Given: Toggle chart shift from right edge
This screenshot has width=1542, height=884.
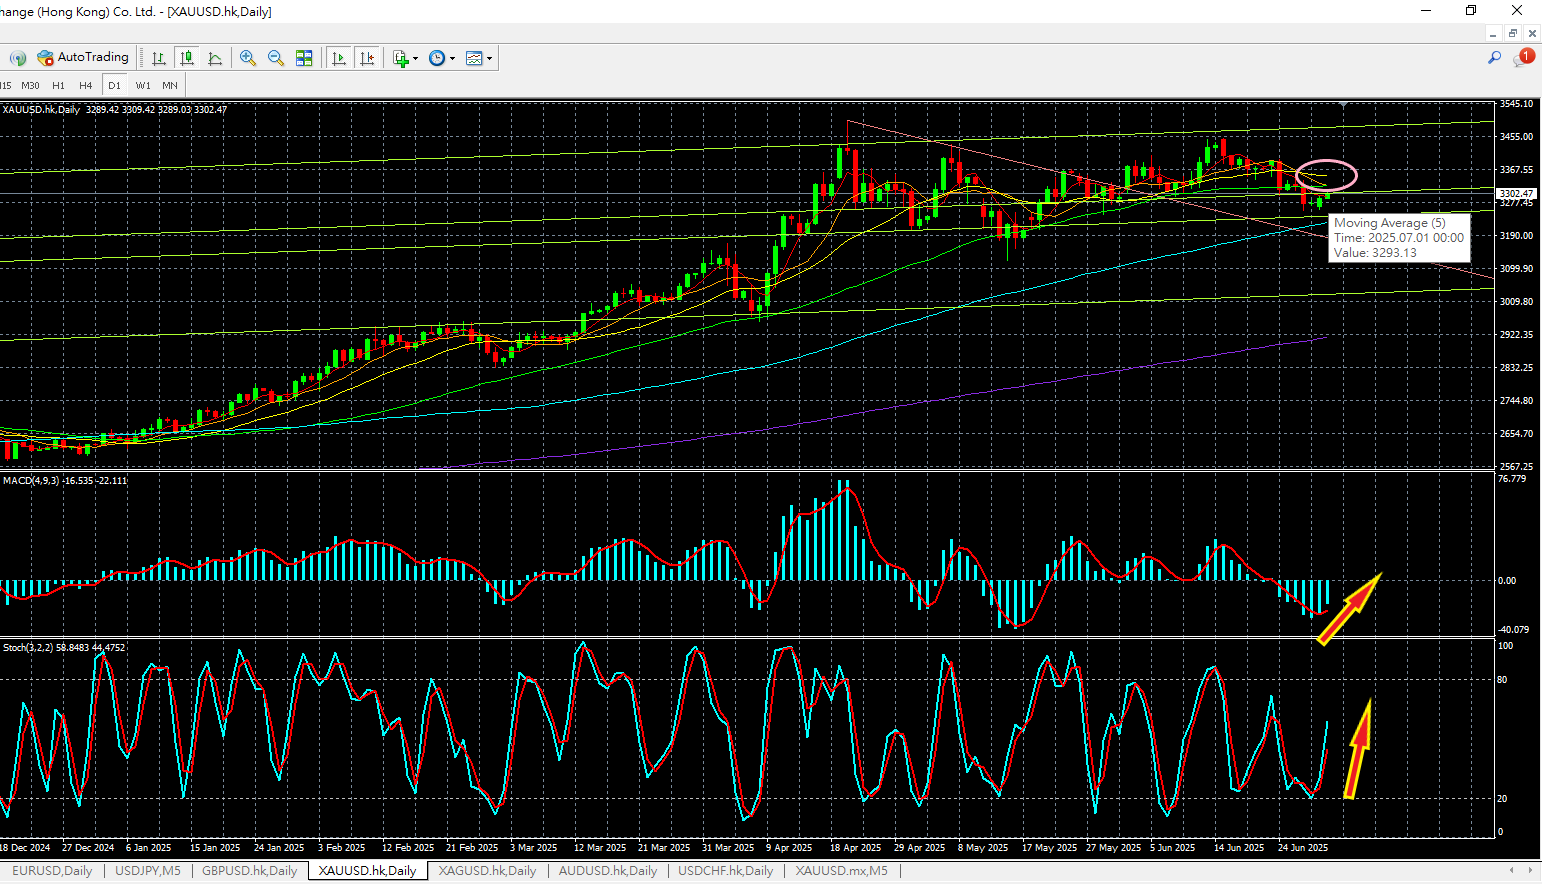Looking at the screenshot, I should (x=367, y=58).
